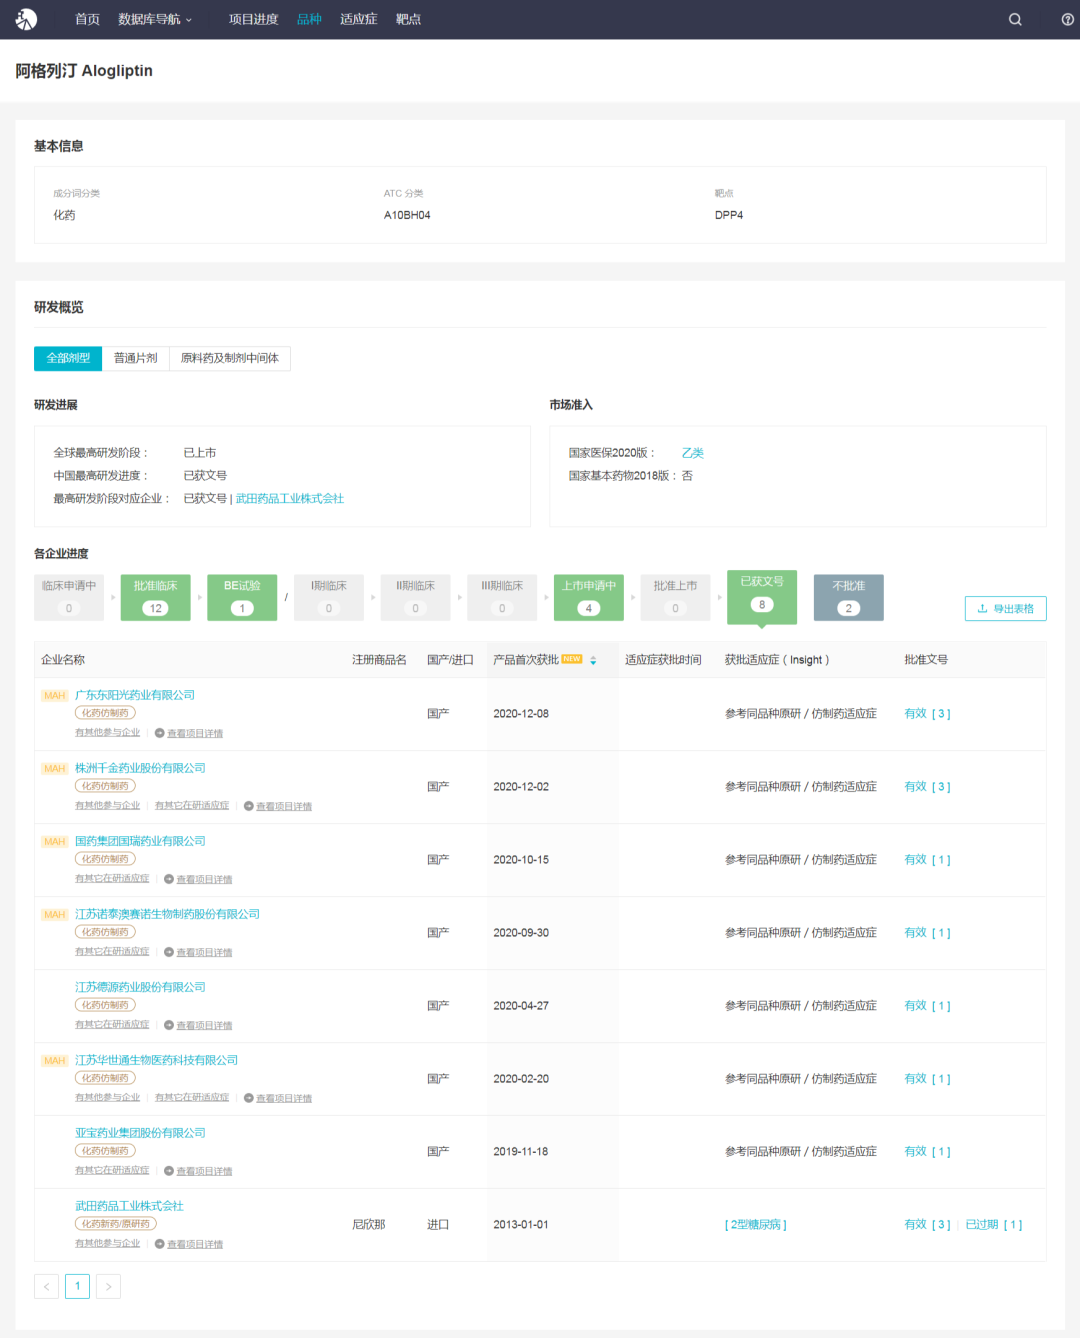Filter by 批准临床 stage with 12
Viewport: 1080px width, 1338px height.
[x=156, y=597]
